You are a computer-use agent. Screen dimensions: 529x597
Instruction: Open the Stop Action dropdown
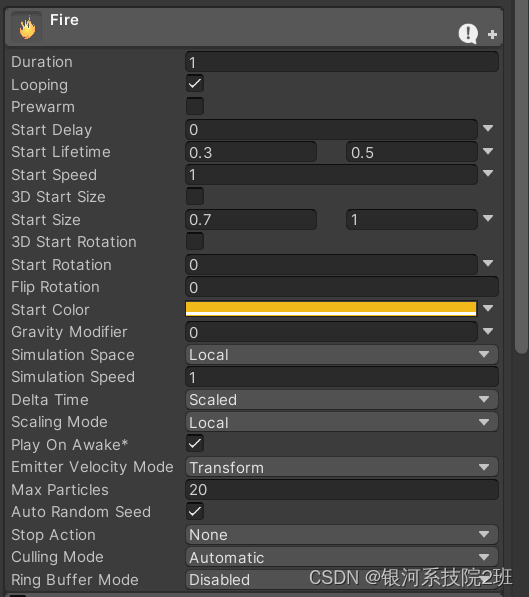click(x=342, y=535)
